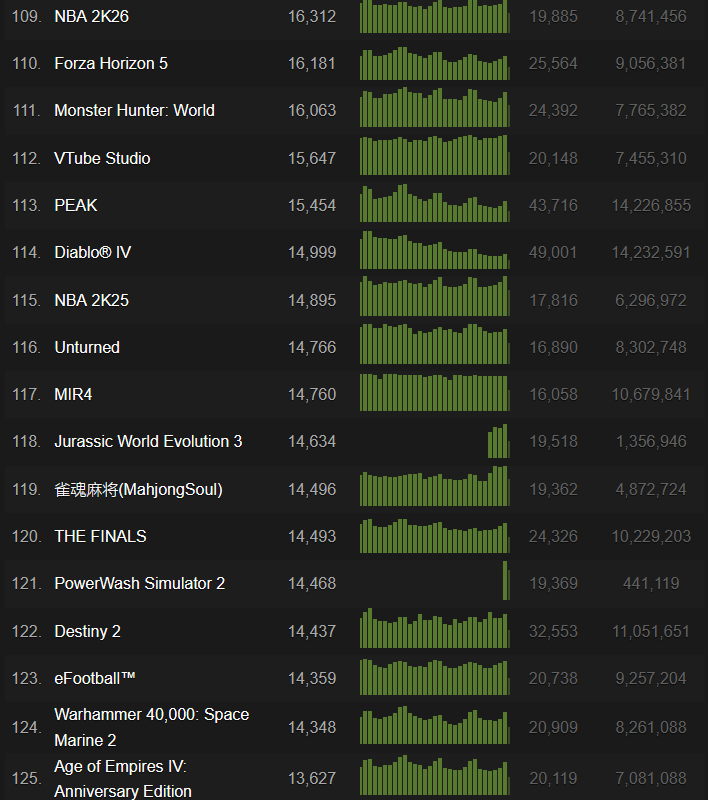Click the eFootball™ bar chart
This screenshot has width=708, height=800.
(435, 677)
